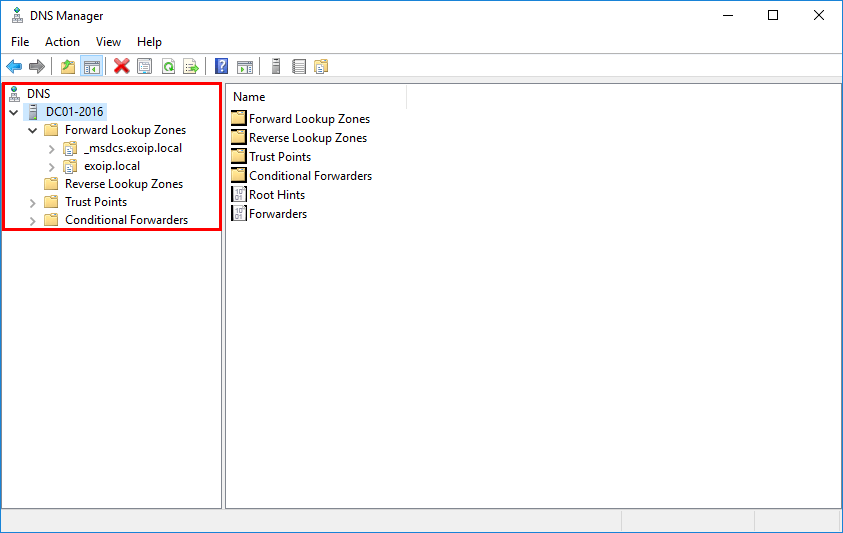The image size is (843, 533).
Task: Click the New Server tower icon
Action: tap(276, 66)
